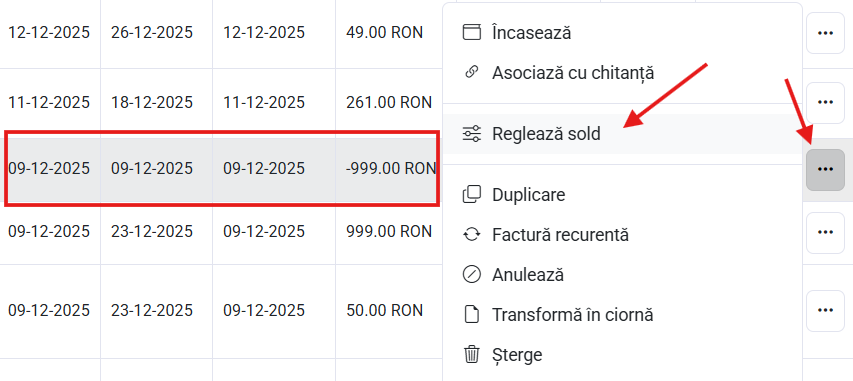Click the Încasează wallet icon
Image resolution: width=853 pixels, height=381 pixels.
(x=472, y=32)
